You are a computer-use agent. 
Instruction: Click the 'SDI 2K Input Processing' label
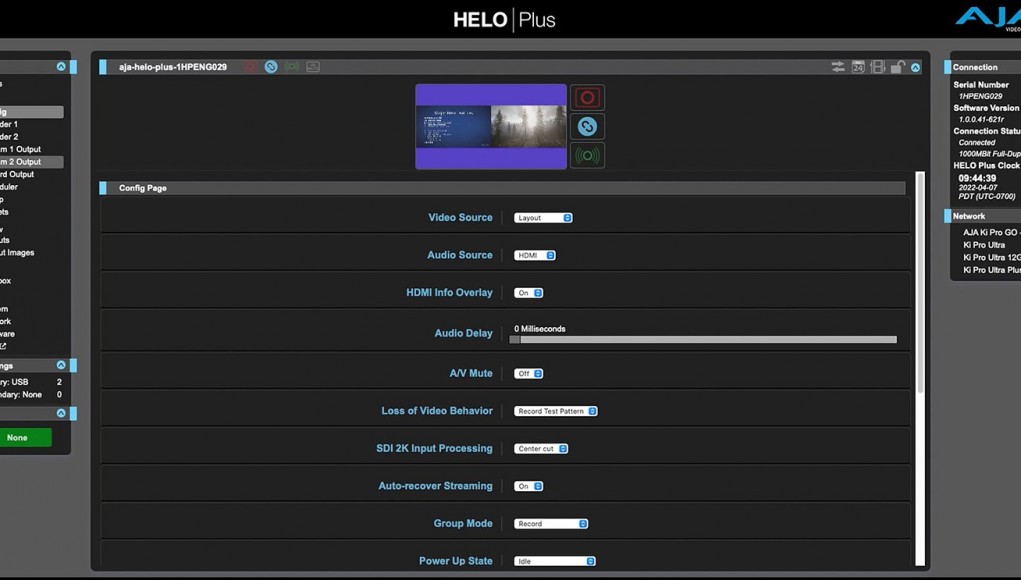[434, 448]
